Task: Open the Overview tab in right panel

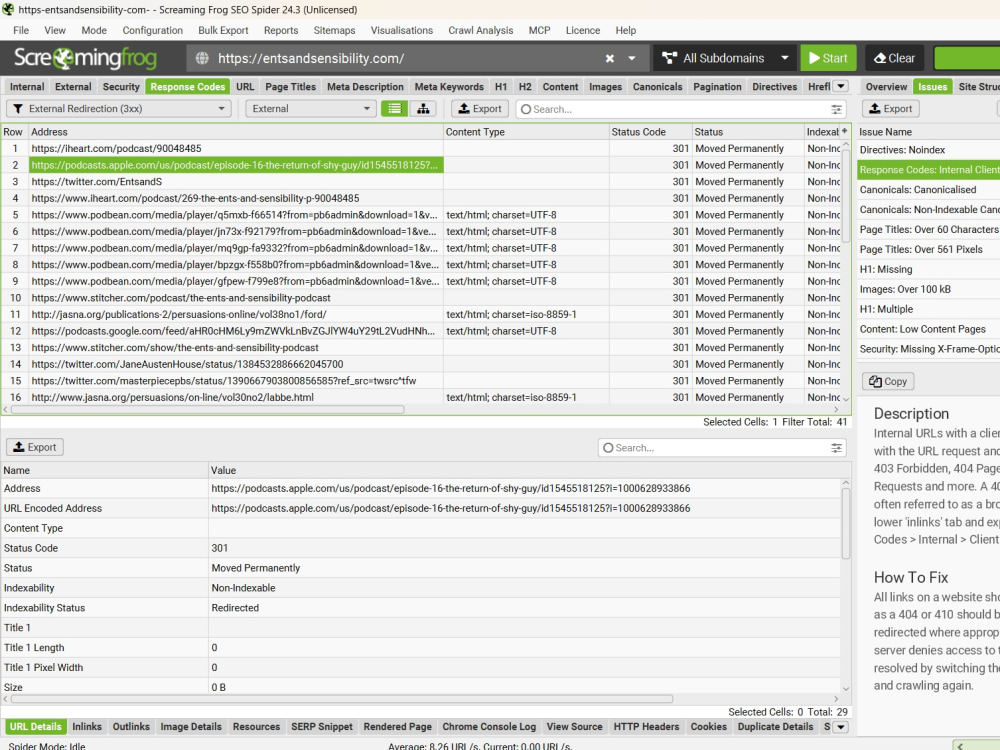Action: (886, 87)
